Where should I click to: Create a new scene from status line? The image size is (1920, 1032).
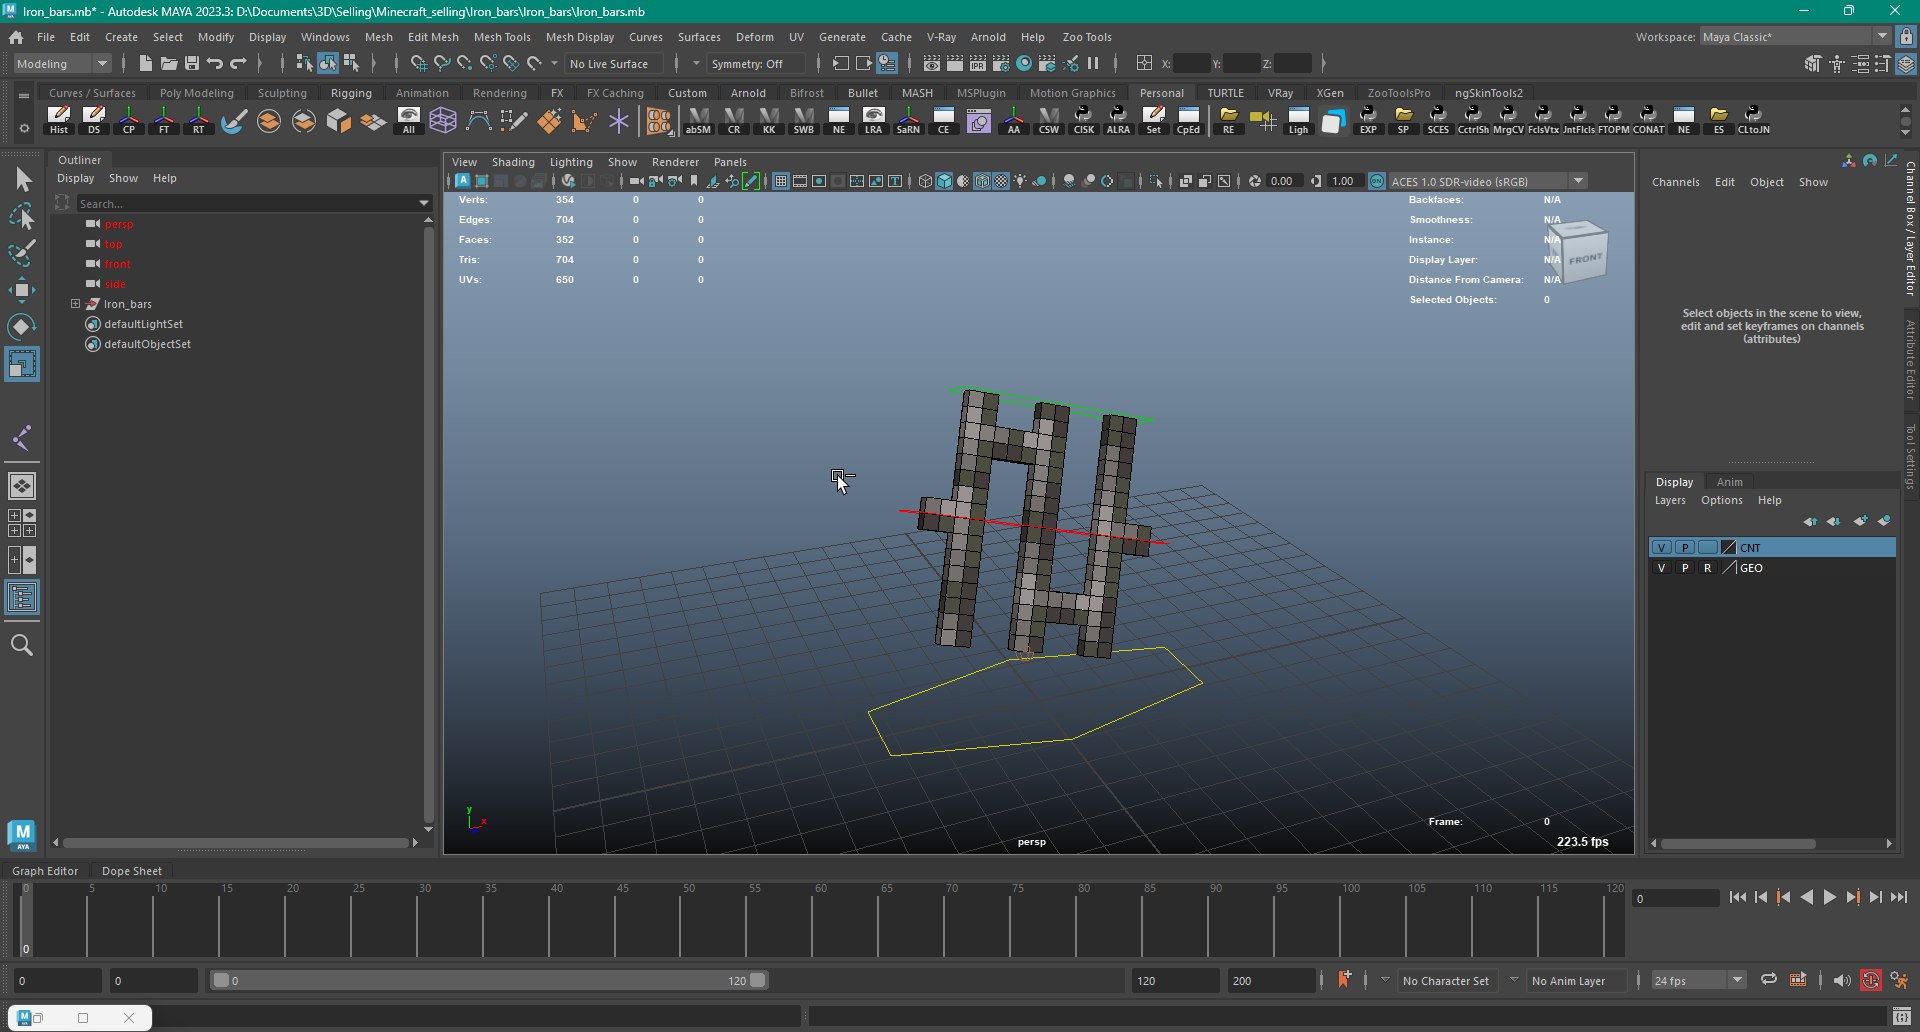click(x=146, y=63)
